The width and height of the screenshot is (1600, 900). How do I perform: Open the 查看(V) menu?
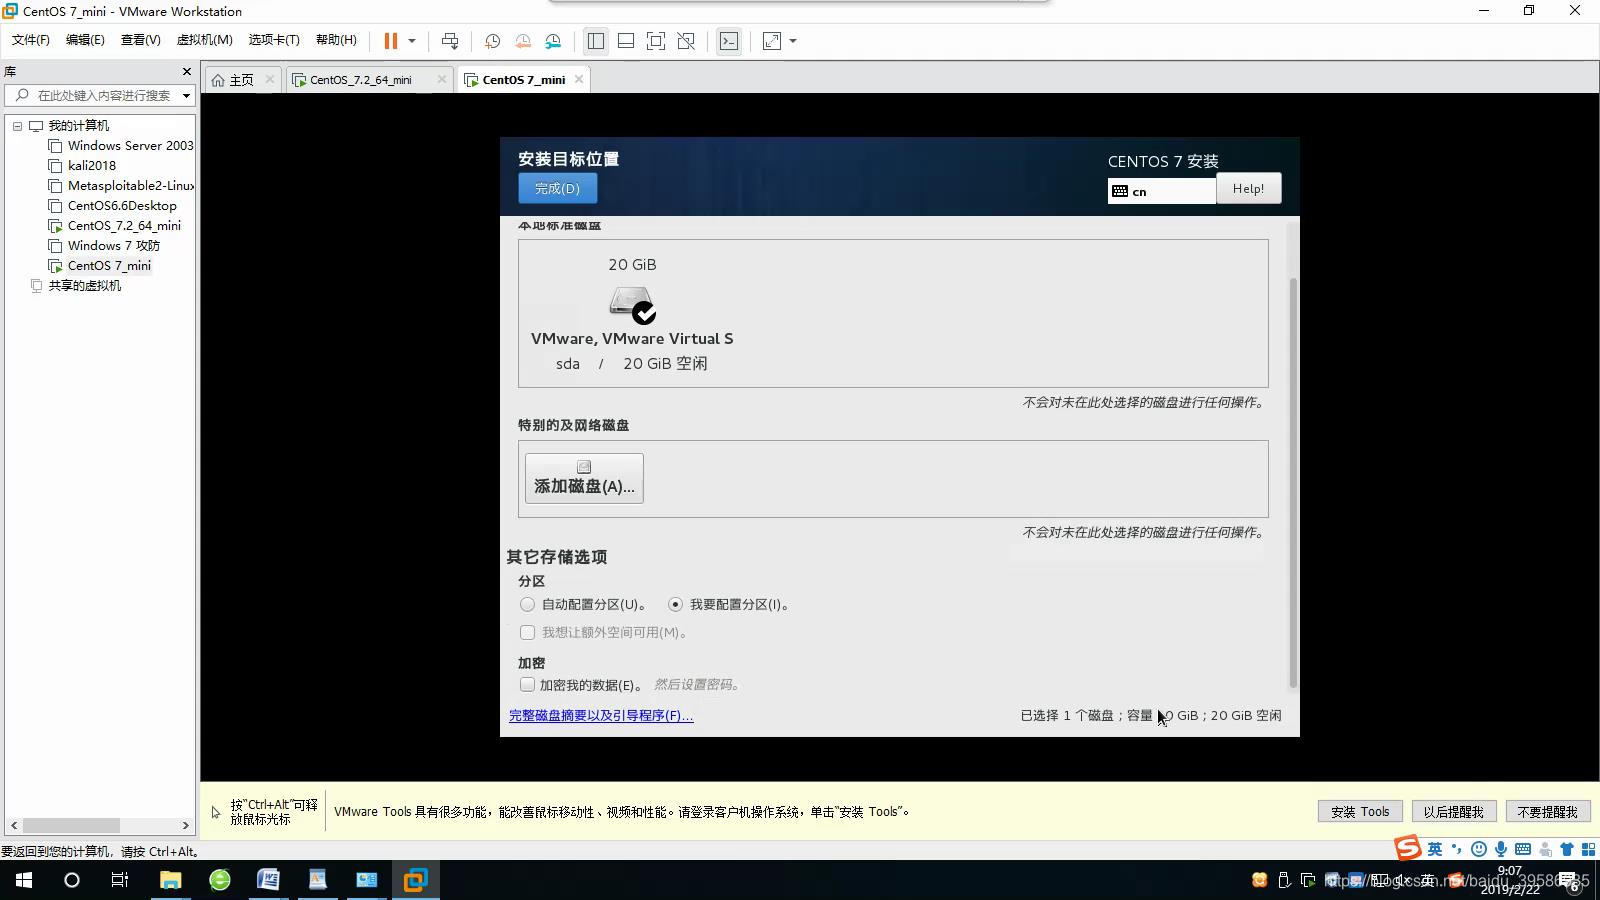pos(140,40)
